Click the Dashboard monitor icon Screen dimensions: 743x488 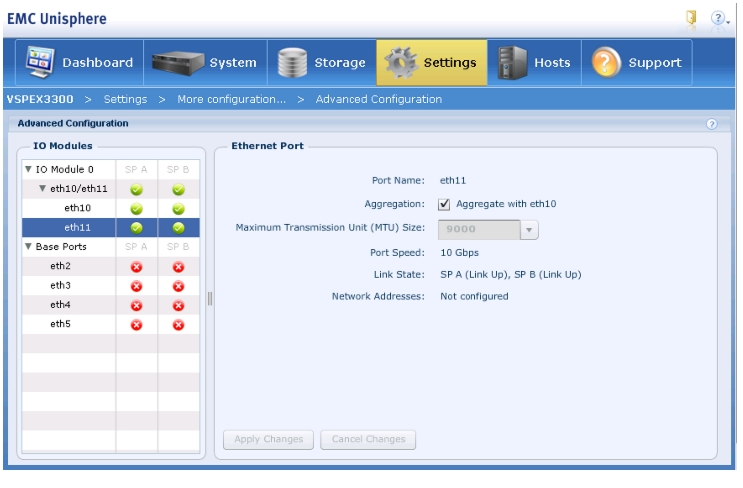click(40, 62)
